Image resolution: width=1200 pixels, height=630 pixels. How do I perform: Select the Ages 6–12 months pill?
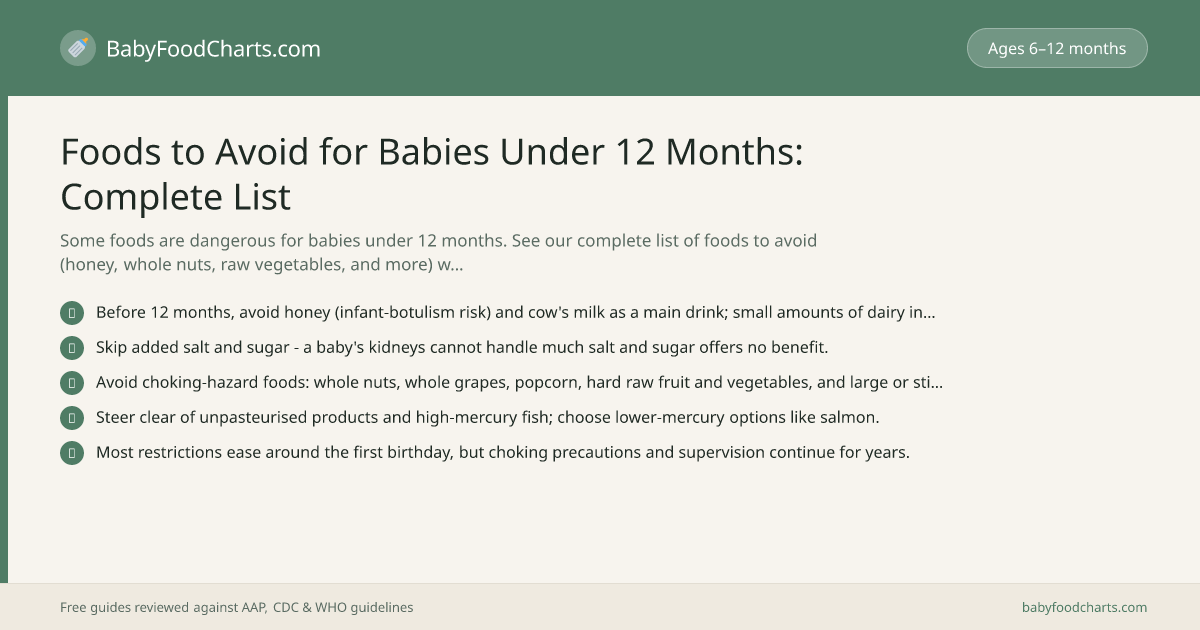pos(1057,48)
